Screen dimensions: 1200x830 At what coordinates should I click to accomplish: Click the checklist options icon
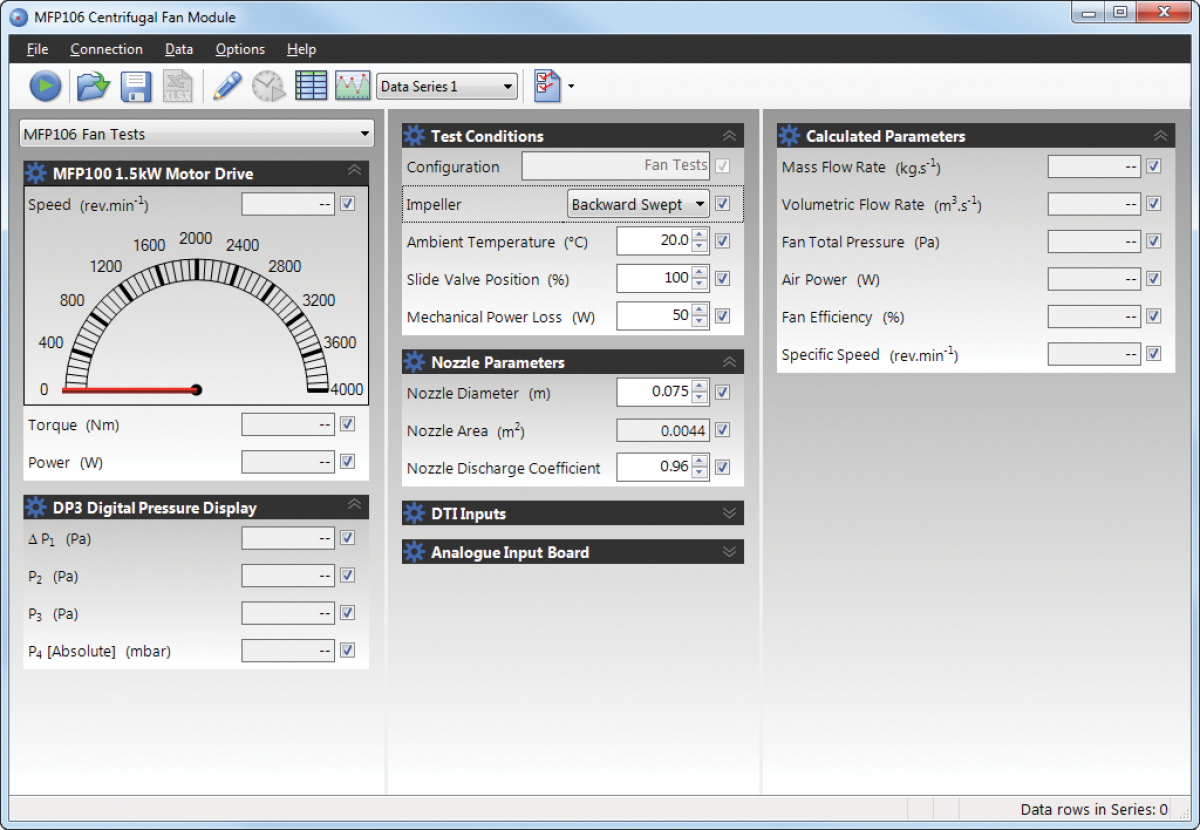547,86
